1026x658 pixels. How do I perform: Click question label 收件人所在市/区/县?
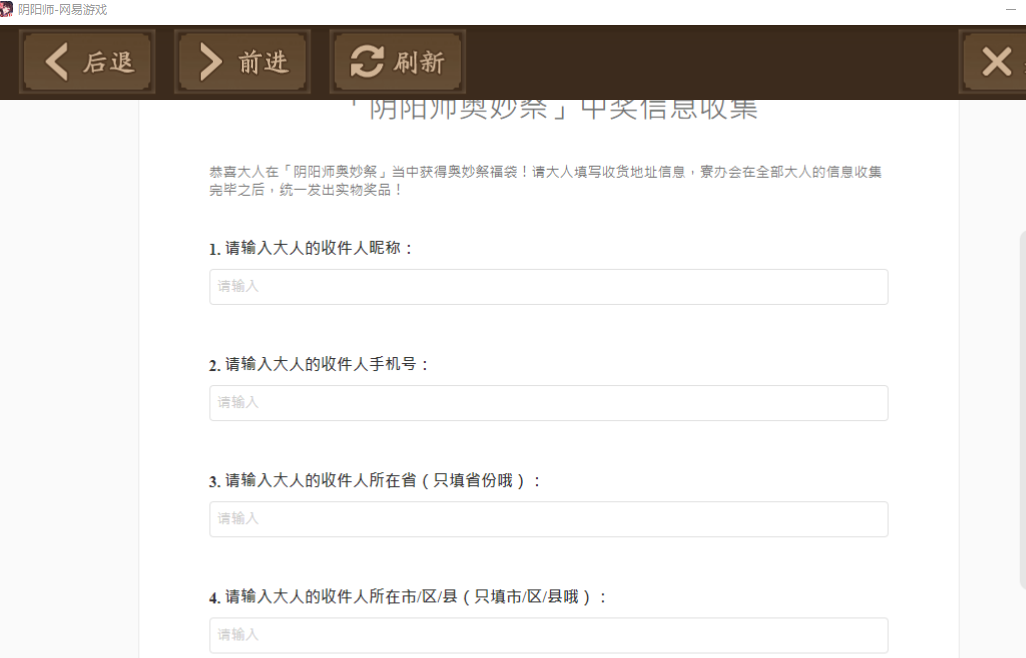point(408,597)
